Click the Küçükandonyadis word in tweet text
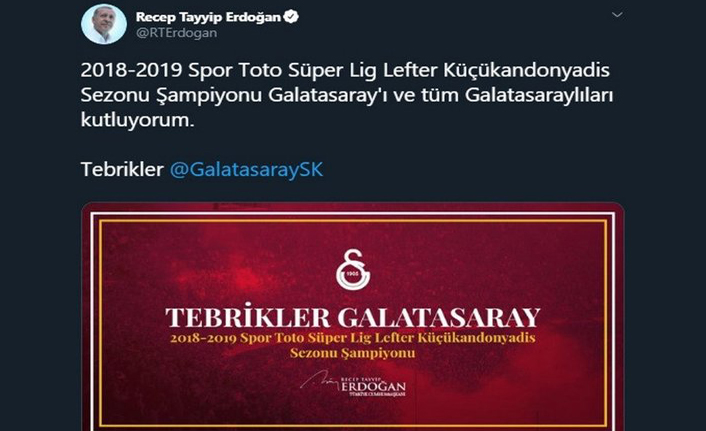 (526, 71)
